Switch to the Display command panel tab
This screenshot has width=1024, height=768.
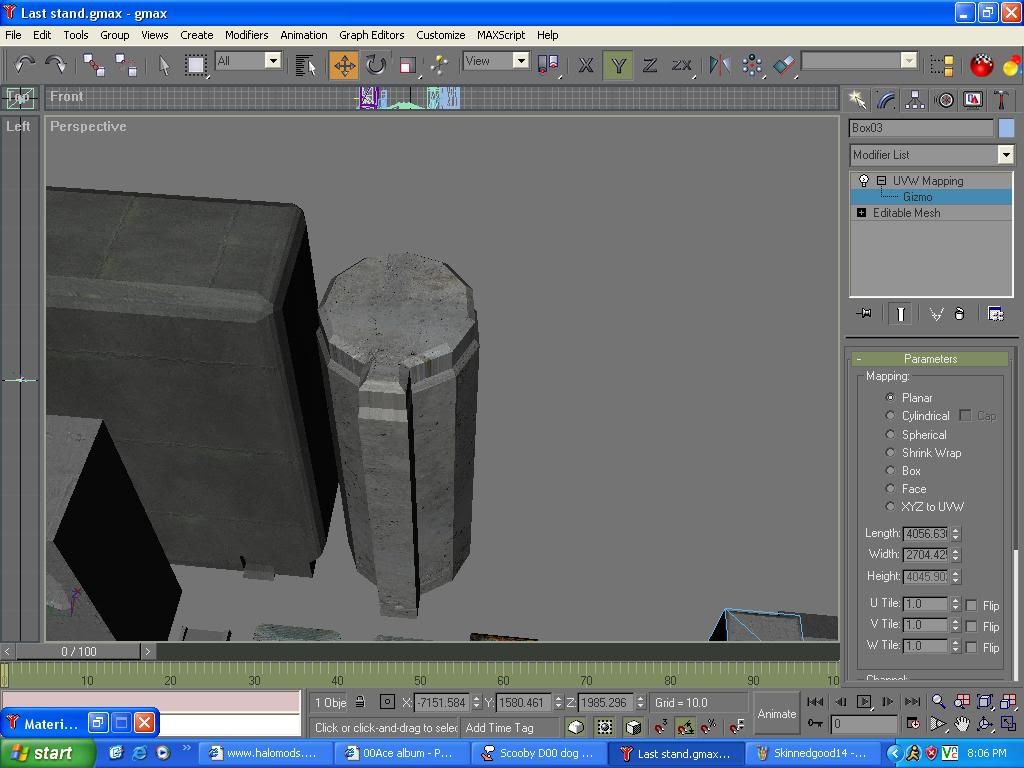973,99
